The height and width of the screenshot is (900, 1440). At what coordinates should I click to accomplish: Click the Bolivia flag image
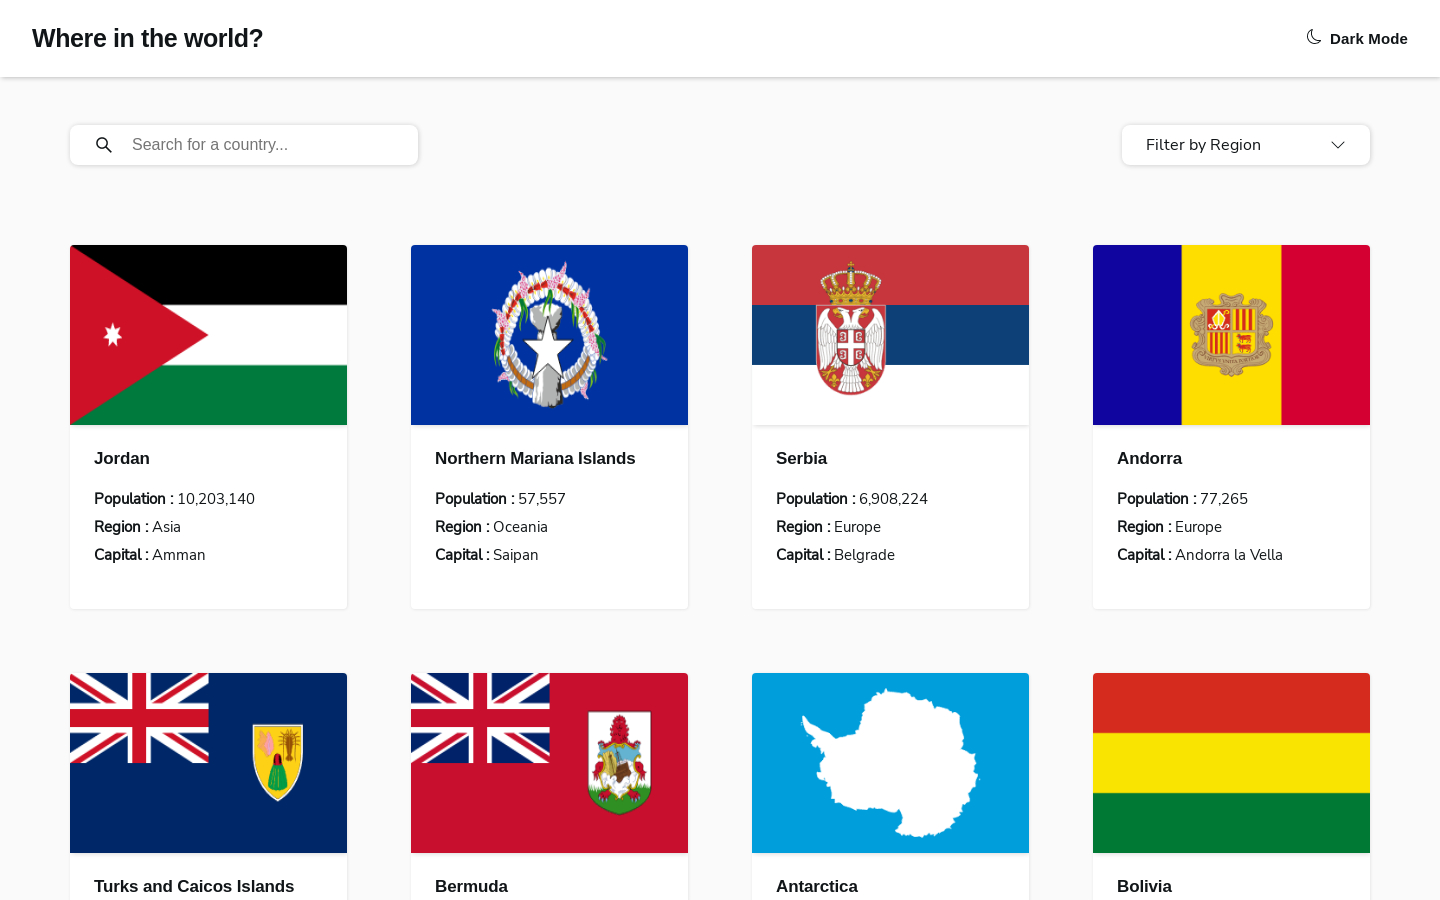tap(1231, 763)
